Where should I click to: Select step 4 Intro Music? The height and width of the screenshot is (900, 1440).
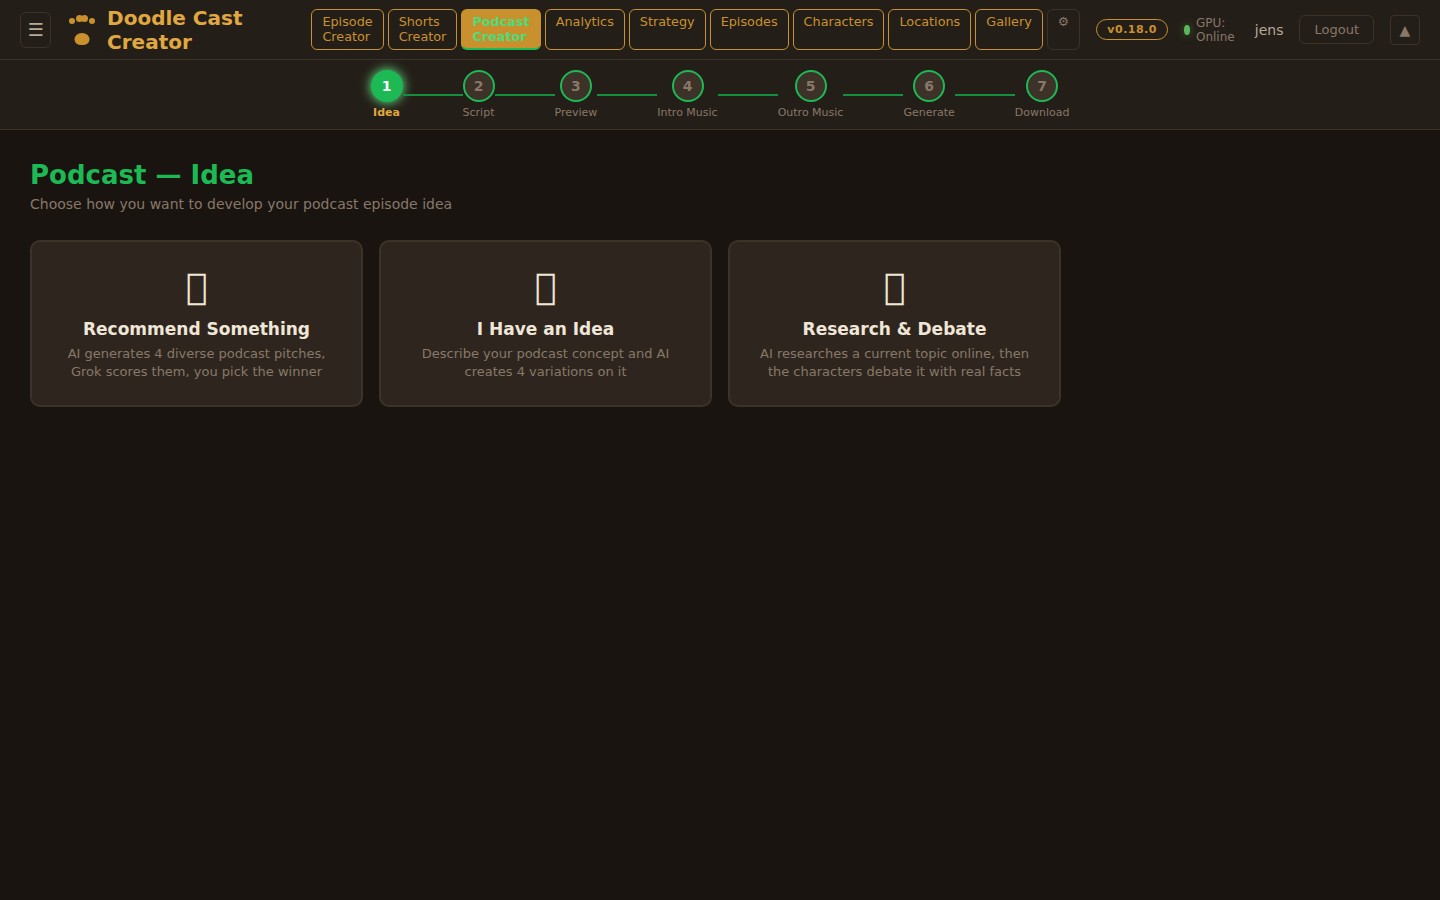(x=687, y=87)
